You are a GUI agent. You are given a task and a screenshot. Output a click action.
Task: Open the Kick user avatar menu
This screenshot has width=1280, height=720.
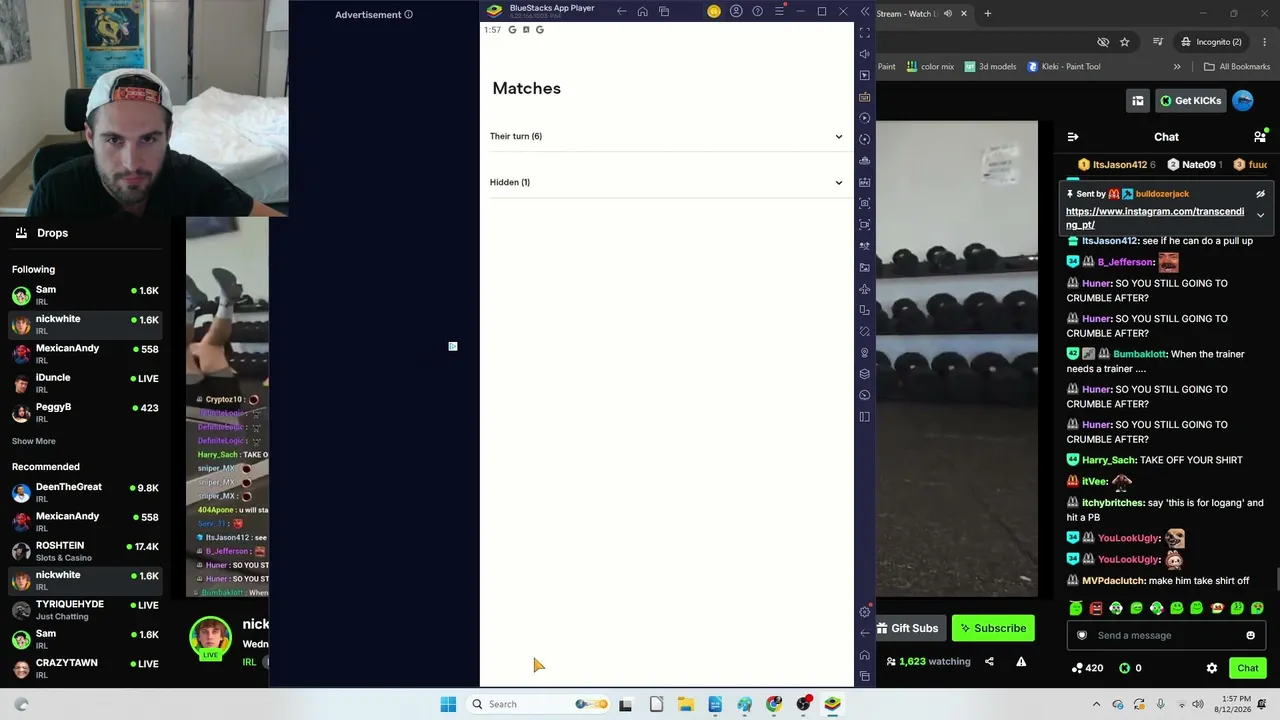[1243, 100]
